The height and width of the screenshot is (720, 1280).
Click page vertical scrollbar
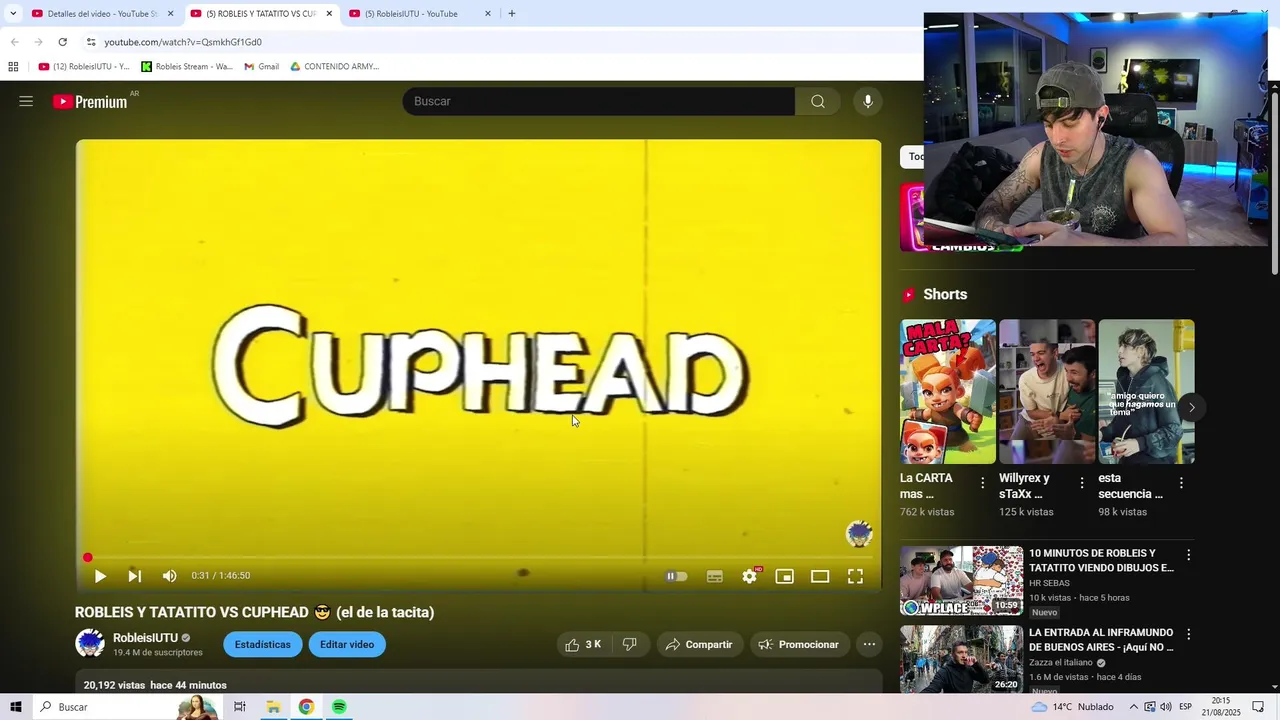1275,183
